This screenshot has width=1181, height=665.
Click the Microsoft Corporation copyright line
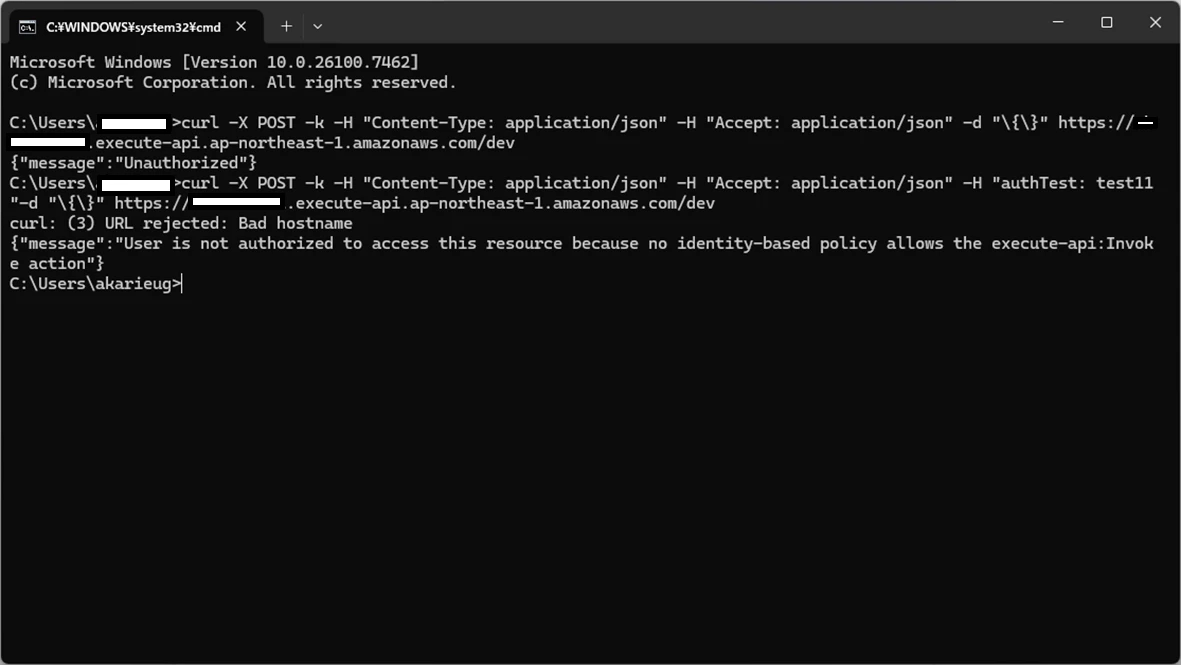tap(233, 83)
